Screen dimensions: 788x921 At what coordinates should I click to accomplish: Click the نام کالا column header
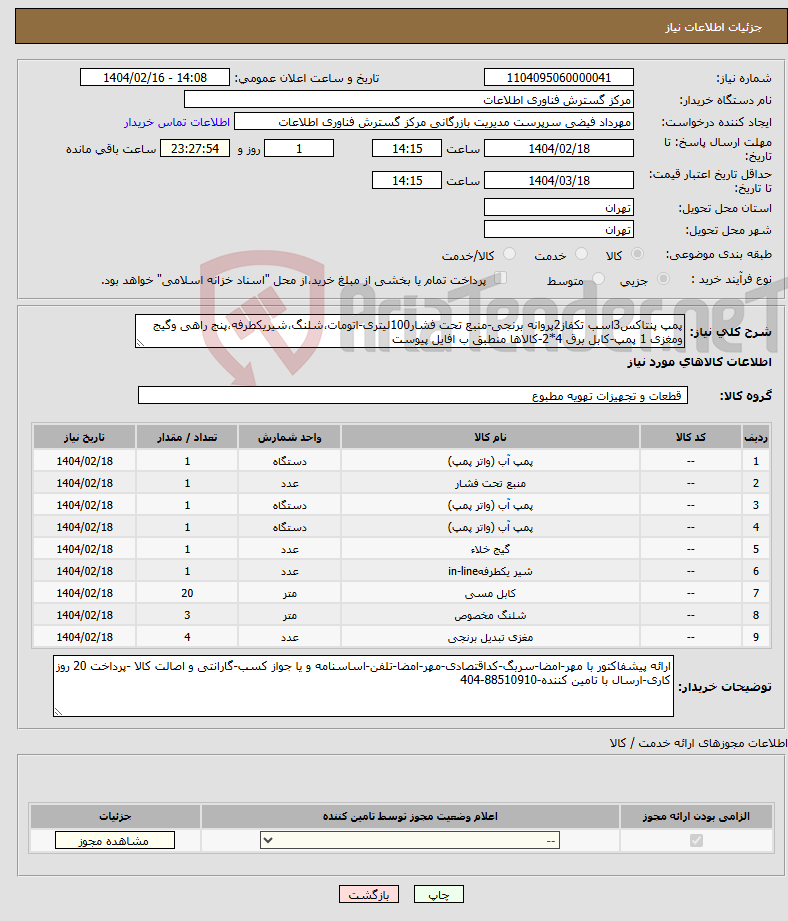(490, 437)
